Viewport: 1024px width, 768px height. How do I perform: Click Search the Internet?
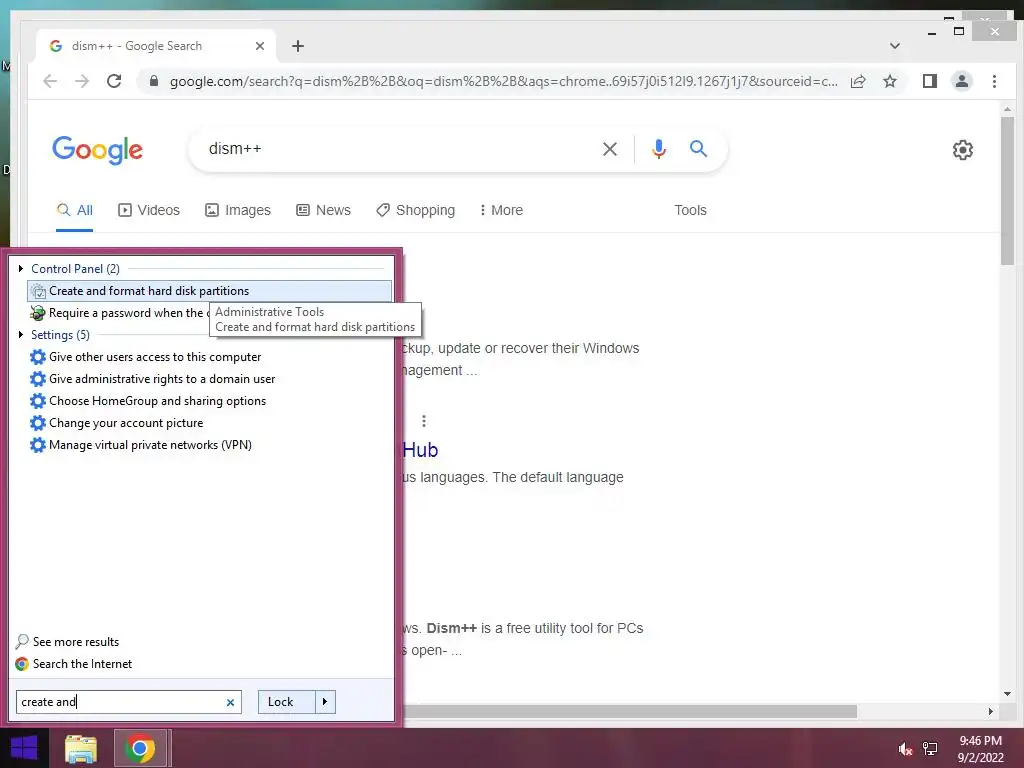pyautogui.click(x=73, y=664)
